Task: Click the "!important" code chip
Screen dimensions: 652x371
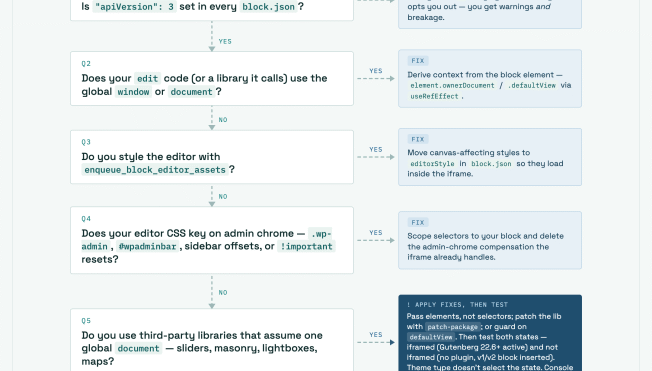Action: 306,247
